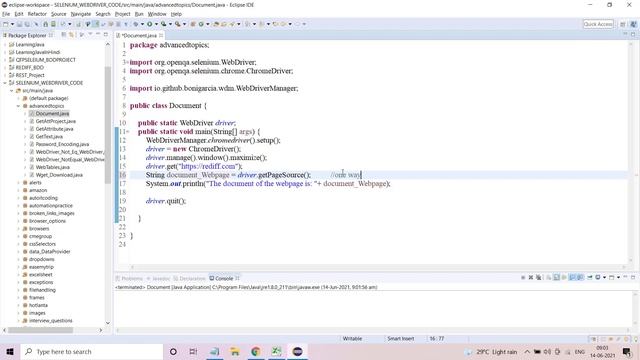Toggle Mark Occurrences highlighted toolbar button
The height and width of the screenshot is (360, 640).
[x=95, y=24]
